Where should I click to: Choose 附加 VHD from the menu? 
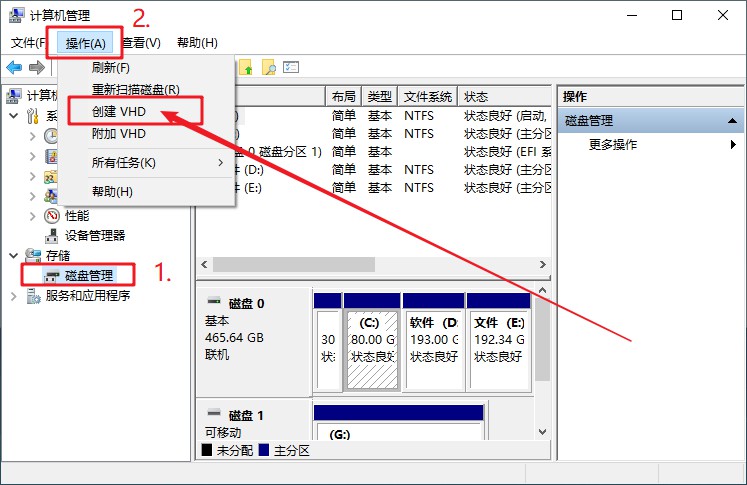119,133
